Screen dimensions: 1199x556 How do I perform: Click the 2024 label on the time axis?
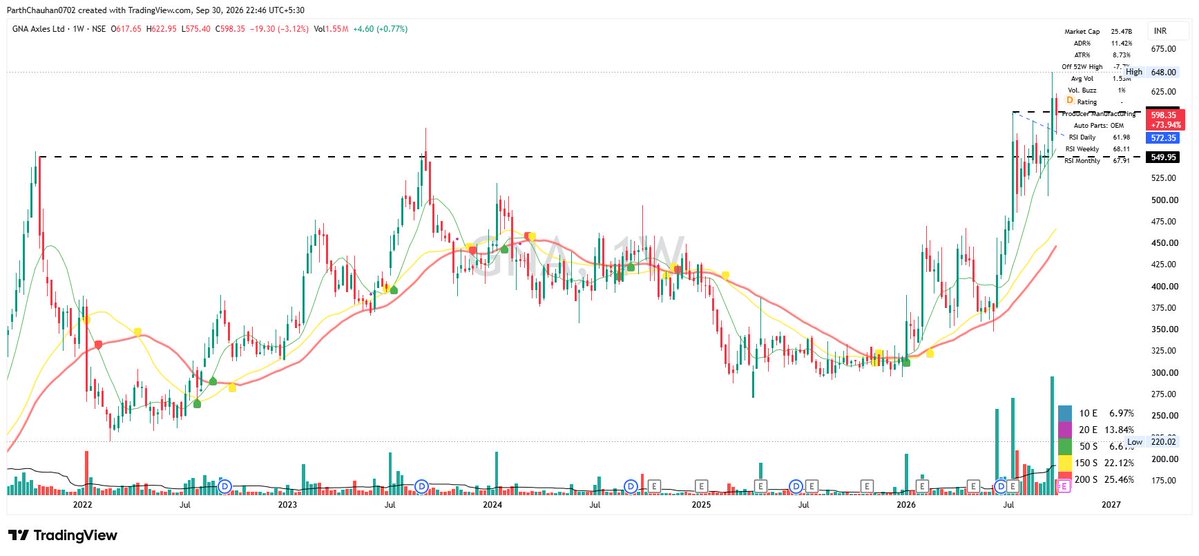[492, 505]
